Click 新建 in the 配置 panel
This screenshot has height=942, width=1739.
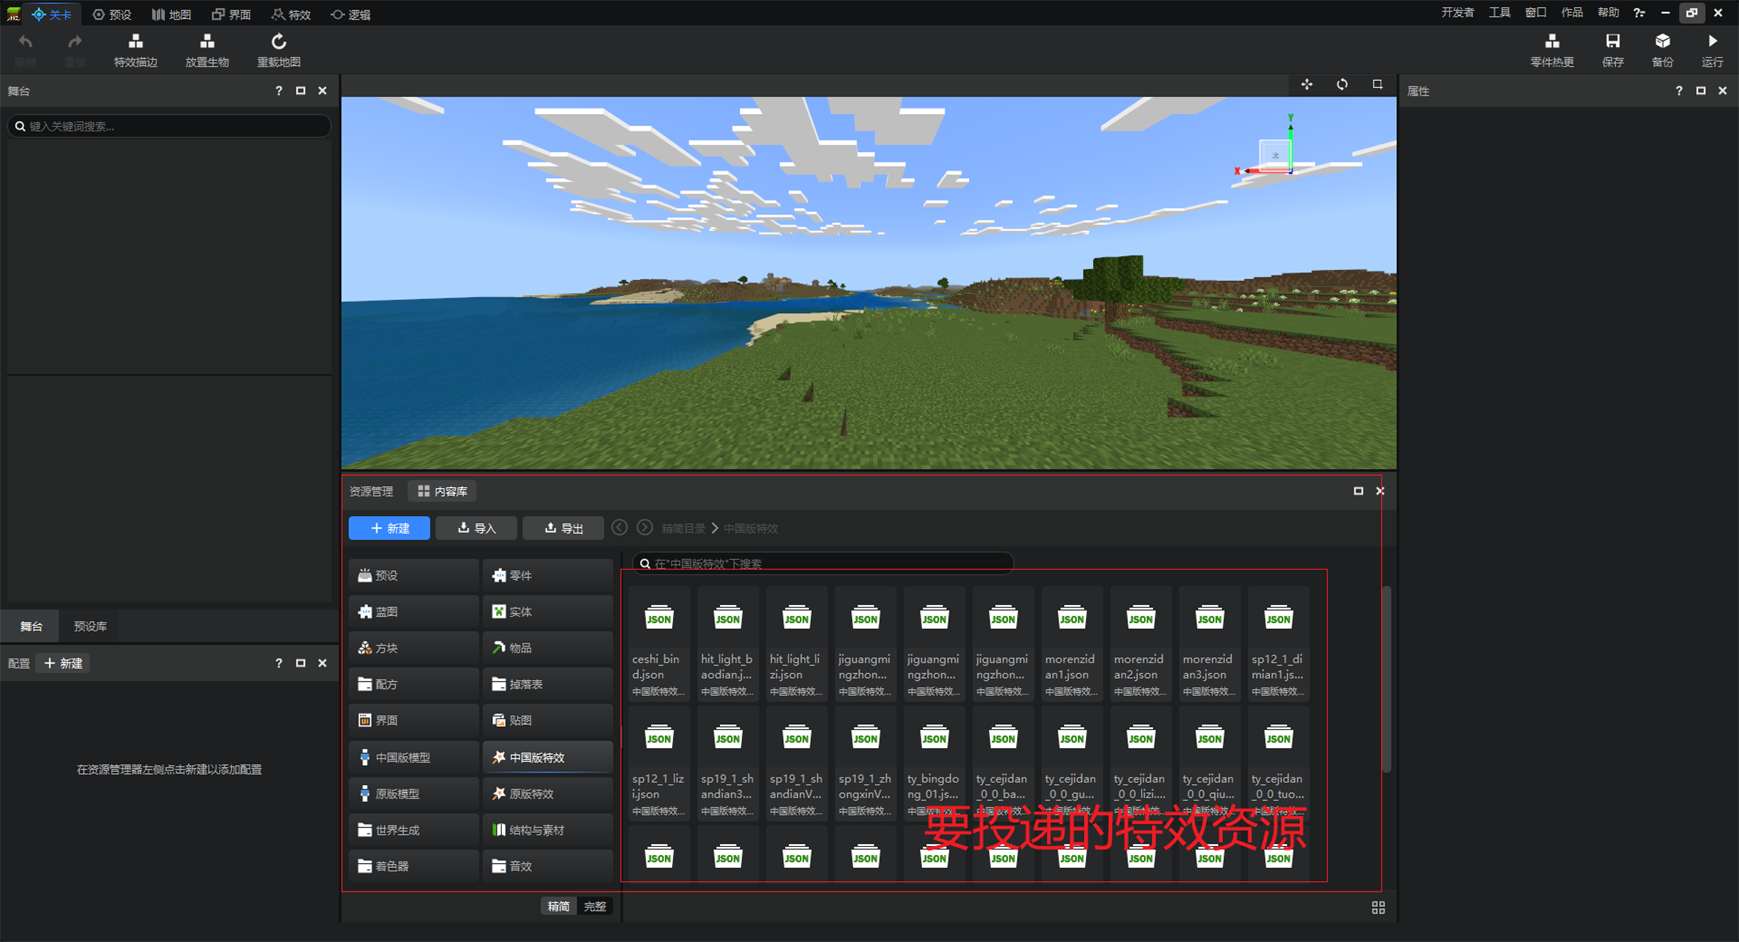click(63, 663)
